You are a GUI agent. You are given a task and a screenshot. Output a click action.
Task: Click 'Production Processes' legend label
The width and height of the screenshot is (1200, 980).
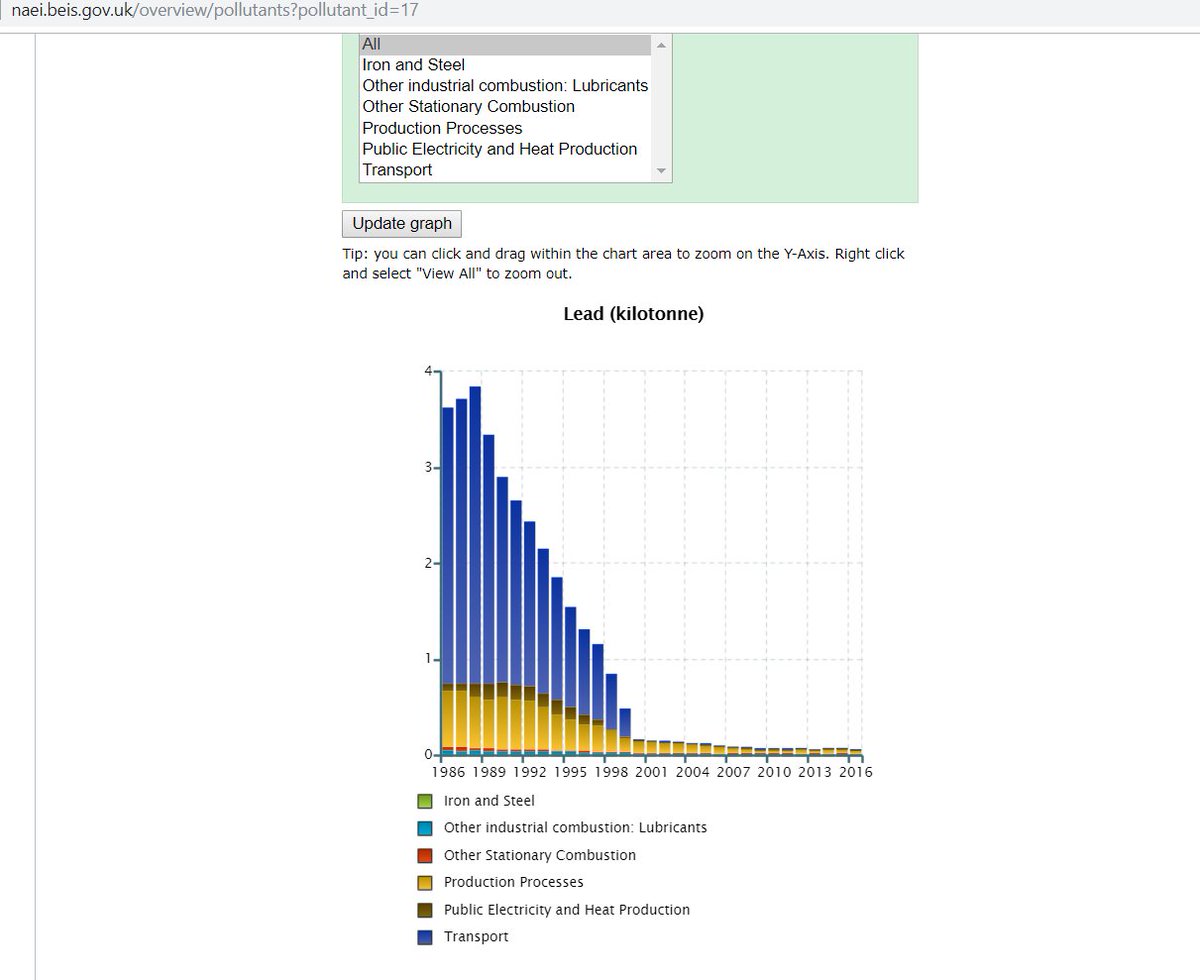(x=514, y=882)
